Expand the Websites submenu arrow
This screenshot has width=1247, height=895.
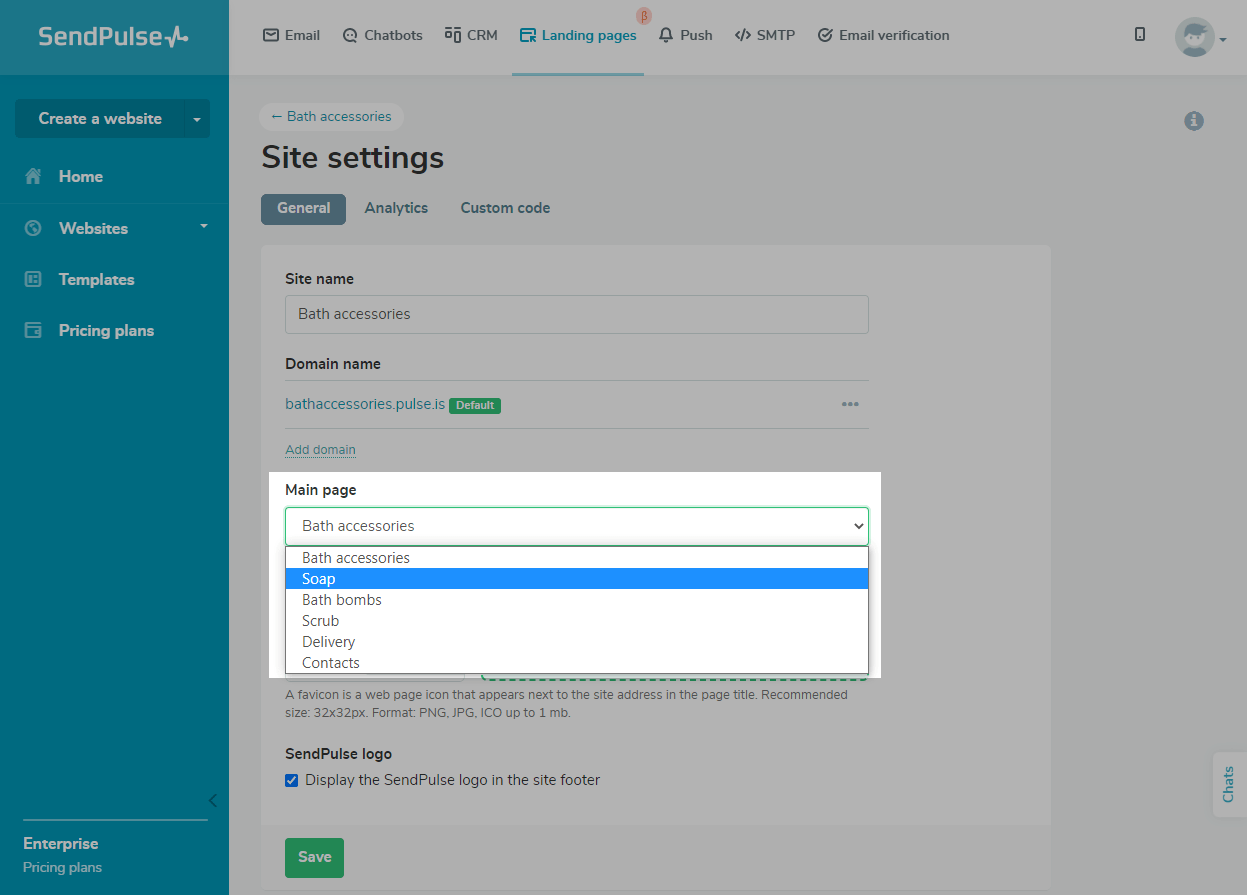pos(204,226)
